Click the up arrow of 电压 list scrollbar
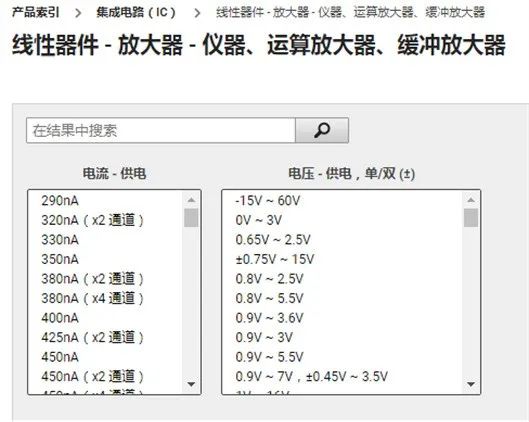Screen dimensions: 529x422 coord(471,200)
